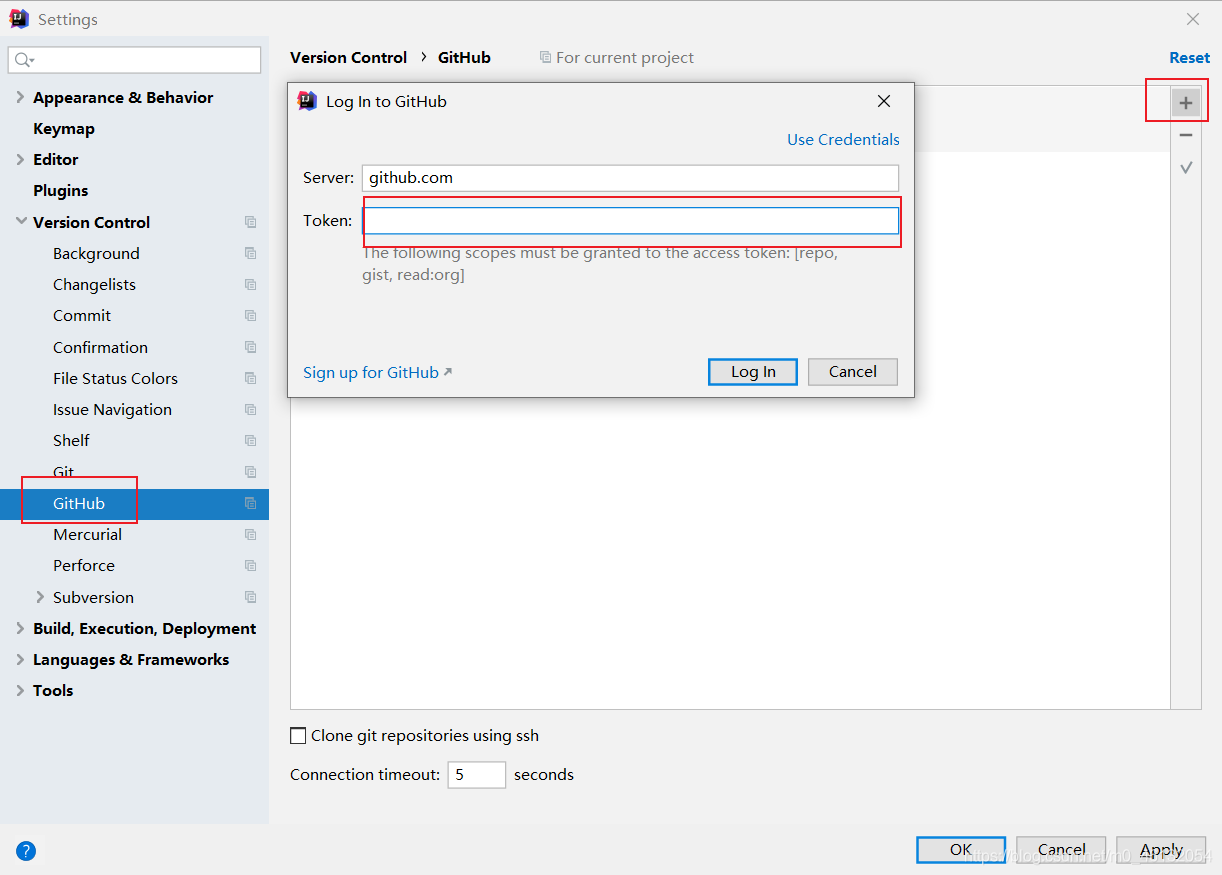Open the Changelists settings page
1222x875 pixels.
94,285
